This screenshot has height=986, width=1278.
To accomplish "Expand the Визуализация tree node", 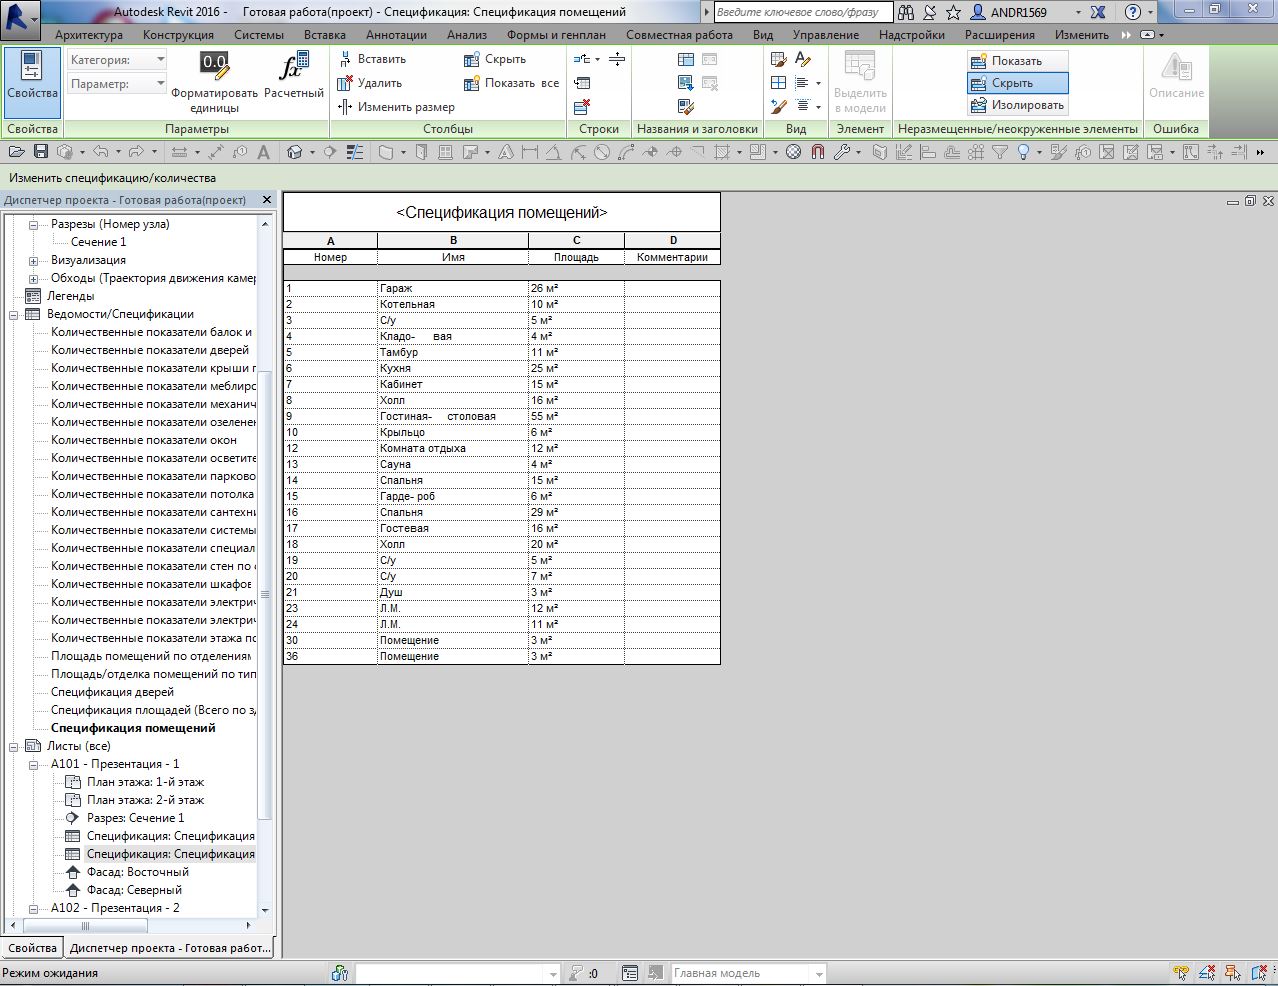I will (33, 261).
